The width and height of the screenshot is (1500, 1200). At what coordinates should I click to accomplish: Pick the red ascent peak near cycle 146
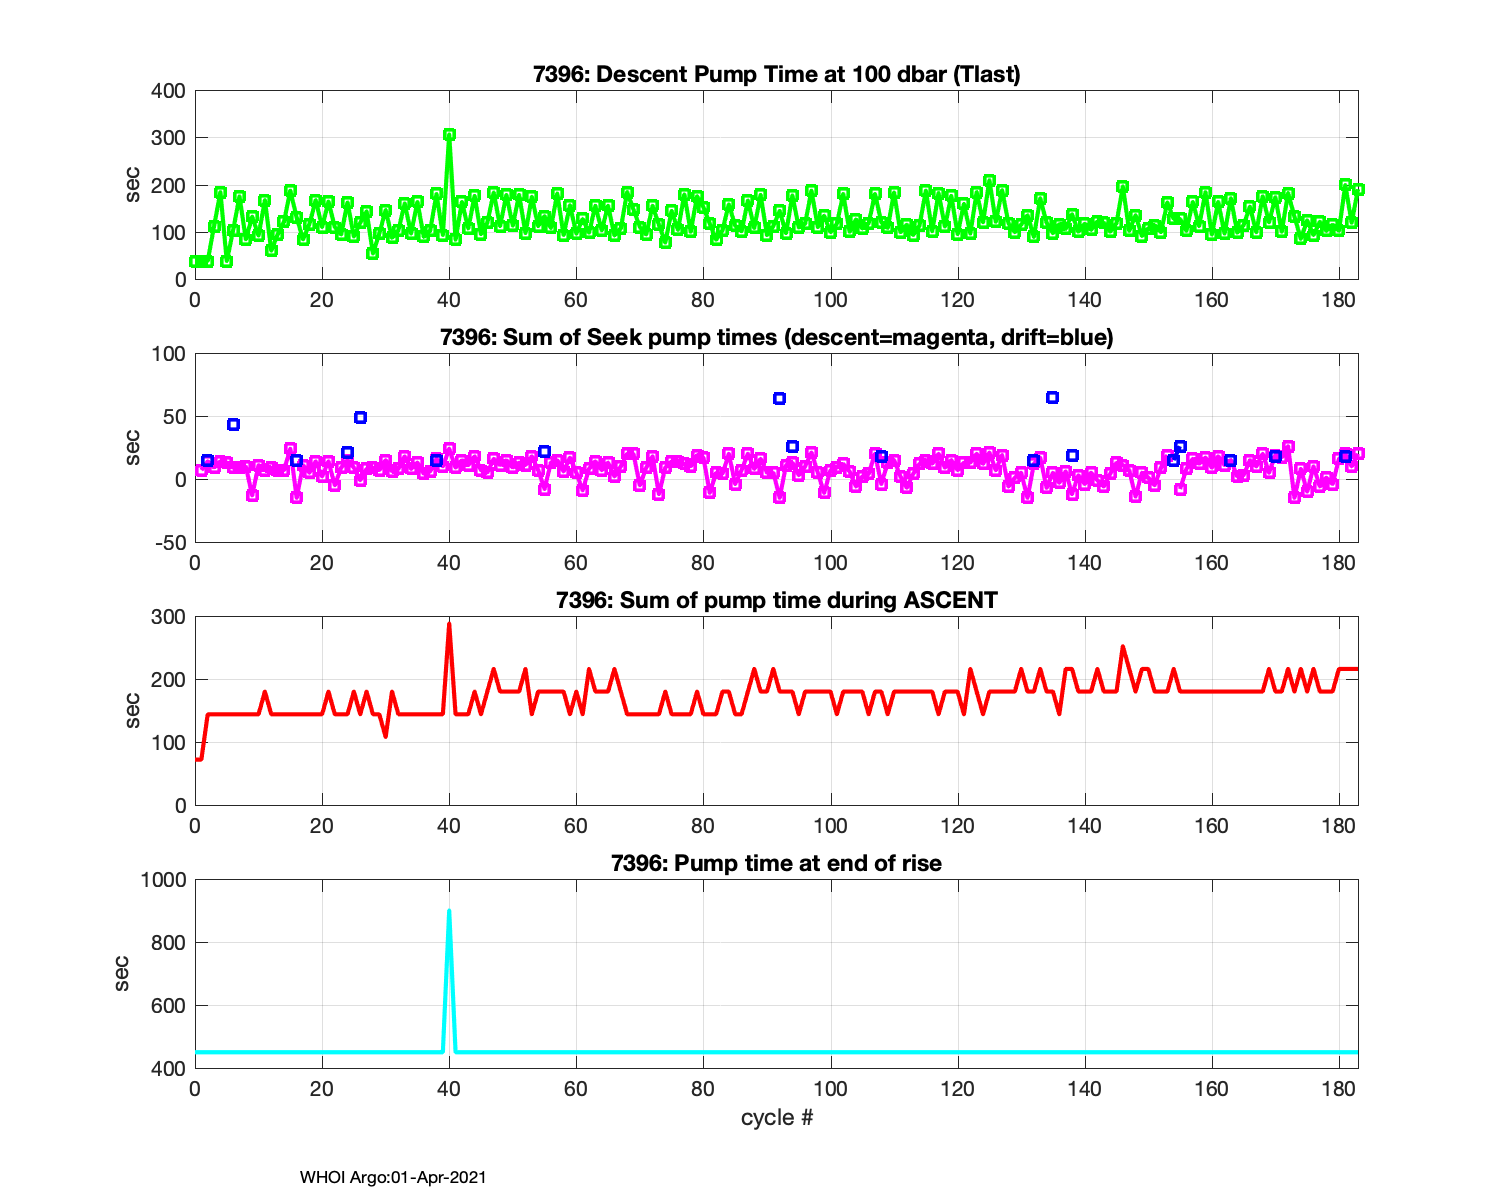[x=1123, y=647]
